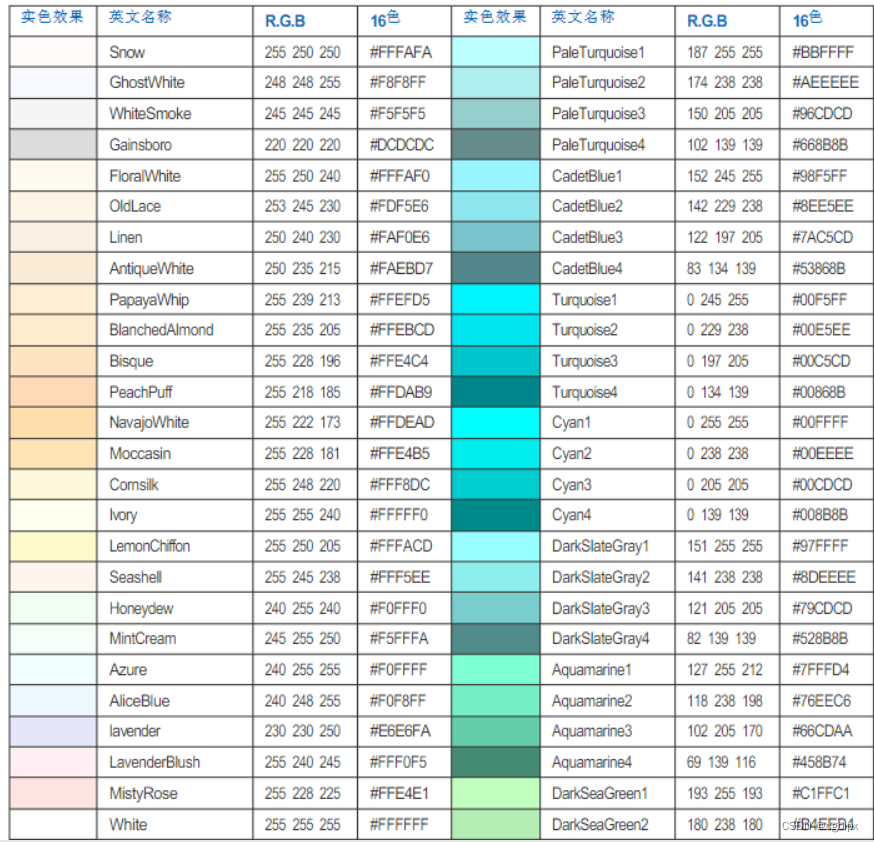Click the RGB value 83 134 139
This screenshot has width=874, height=842.
tap(721, 269)
